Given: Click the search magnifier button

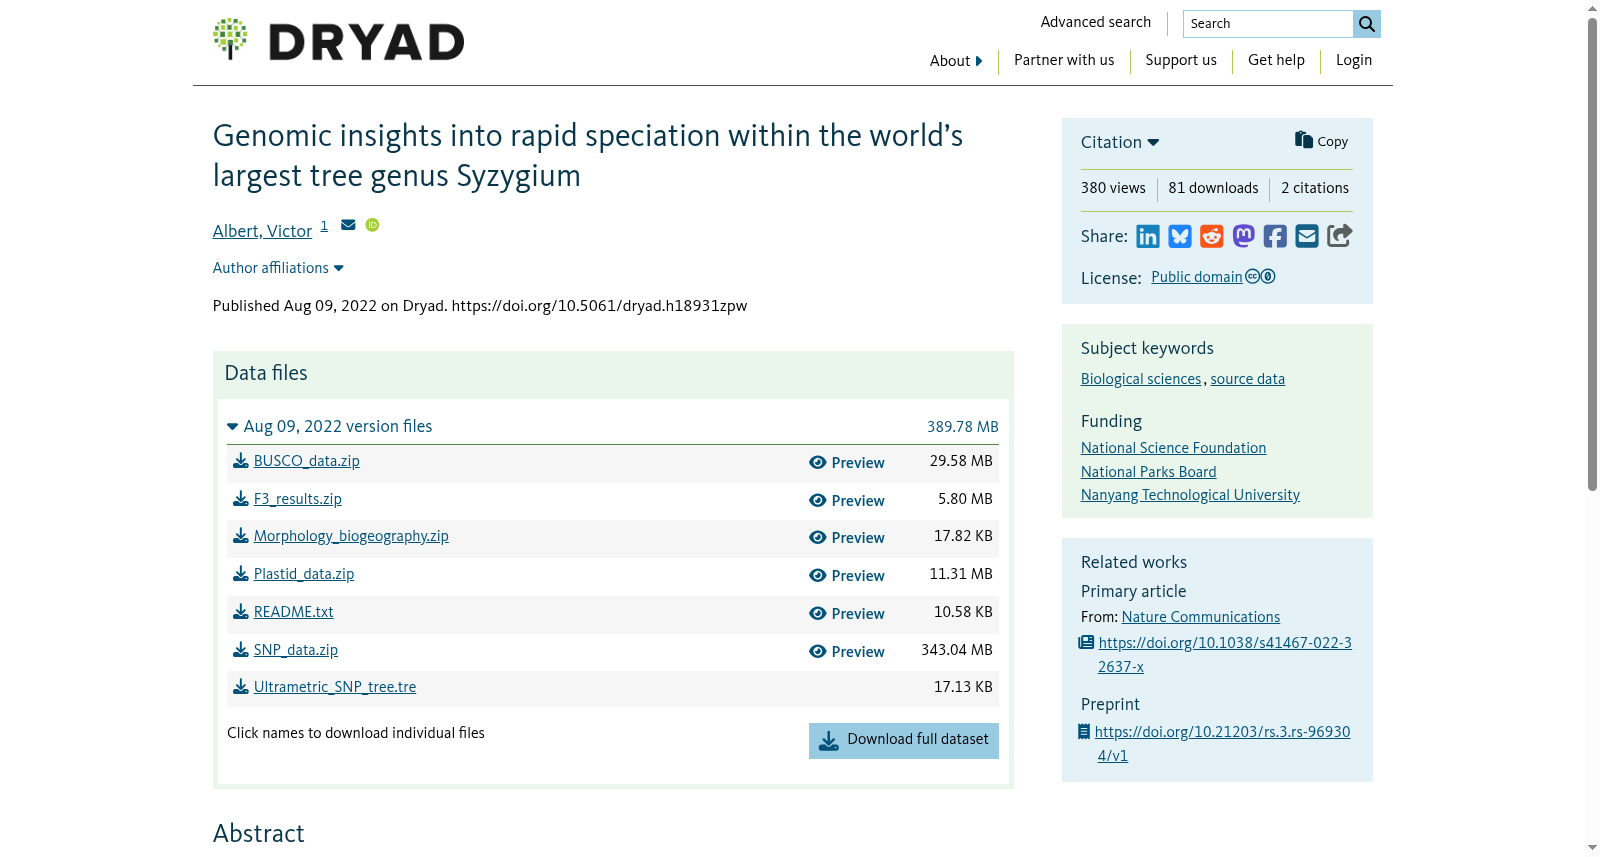Looking at the screenshot, I should [1367, 24].
